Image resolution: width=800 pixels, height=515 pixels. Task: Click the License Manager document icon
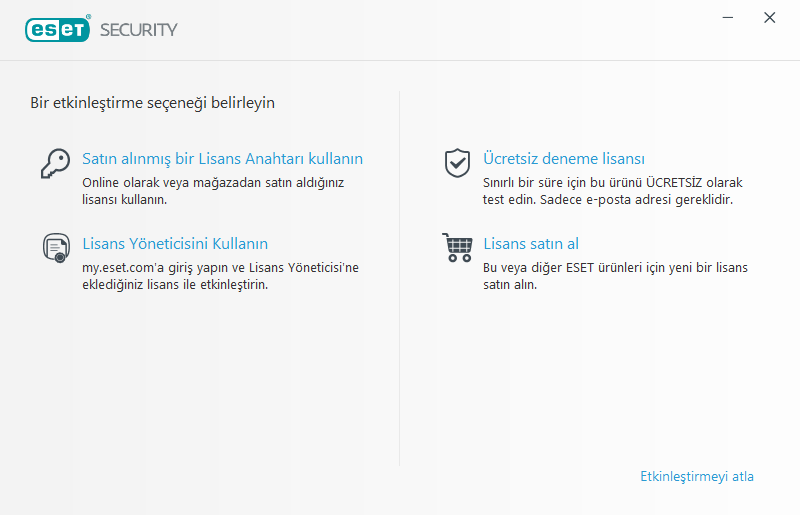[x=55, y=247]
